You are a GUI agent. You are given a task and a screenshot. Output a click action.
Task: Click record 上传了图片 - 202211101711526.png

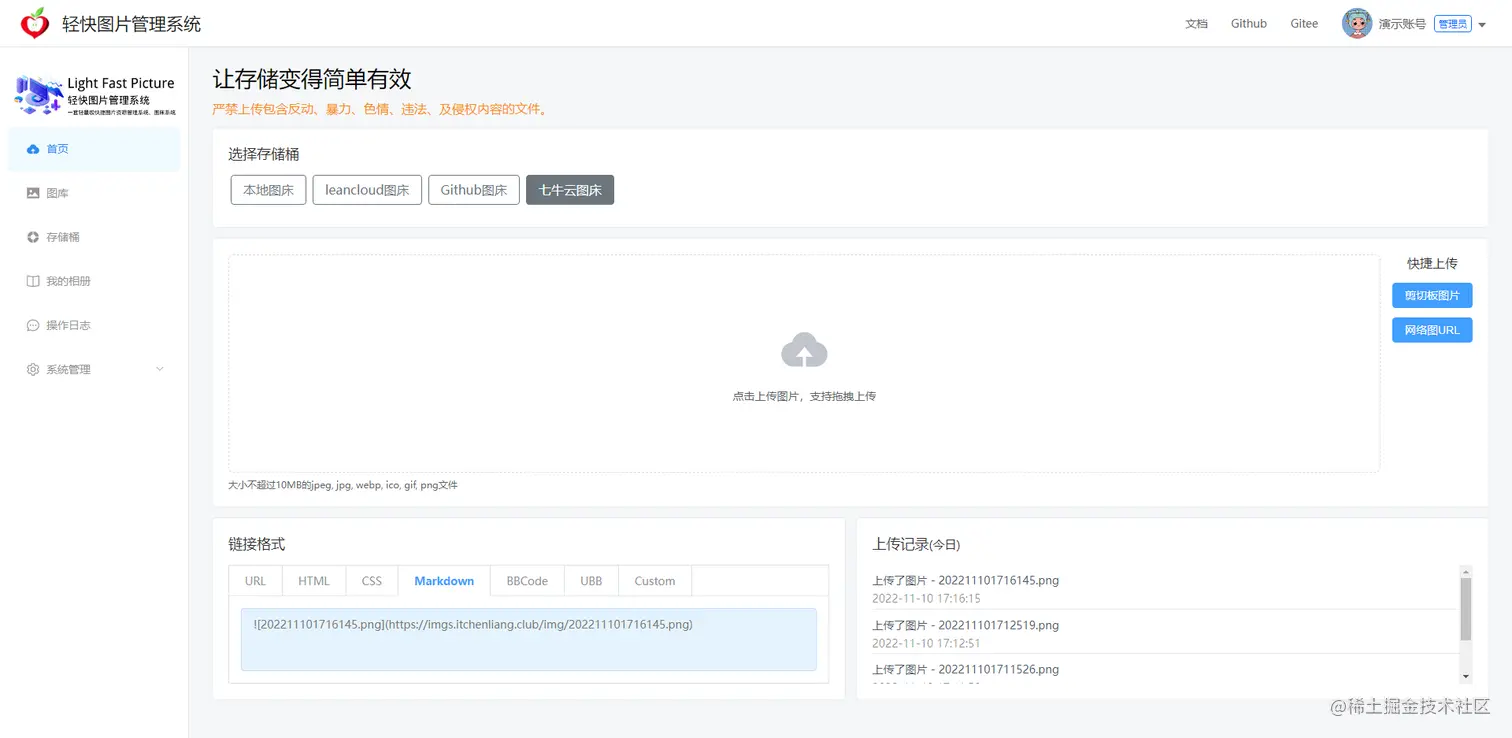tap(965, 669)
